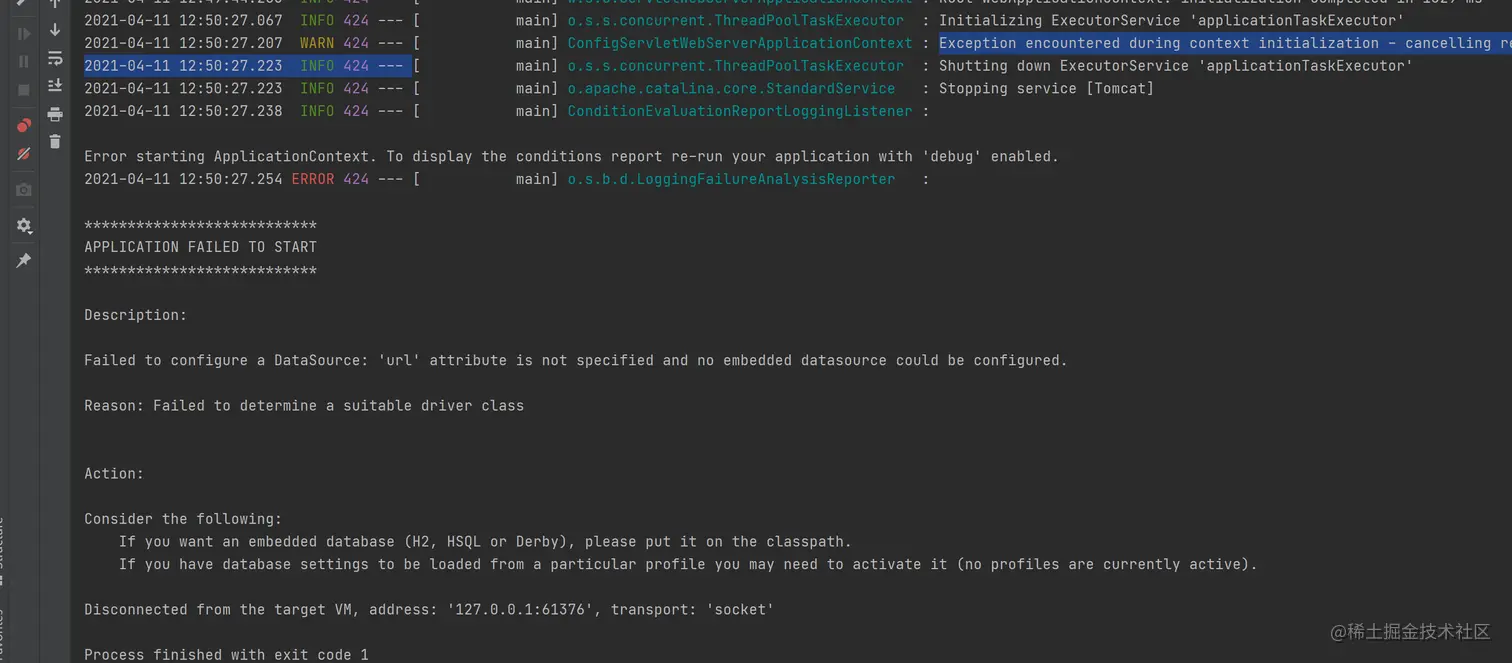Viewport: 1512px width, 663px height.
Task: Click 'Error starting ApplicationContext' line
Action: point(571,156)
